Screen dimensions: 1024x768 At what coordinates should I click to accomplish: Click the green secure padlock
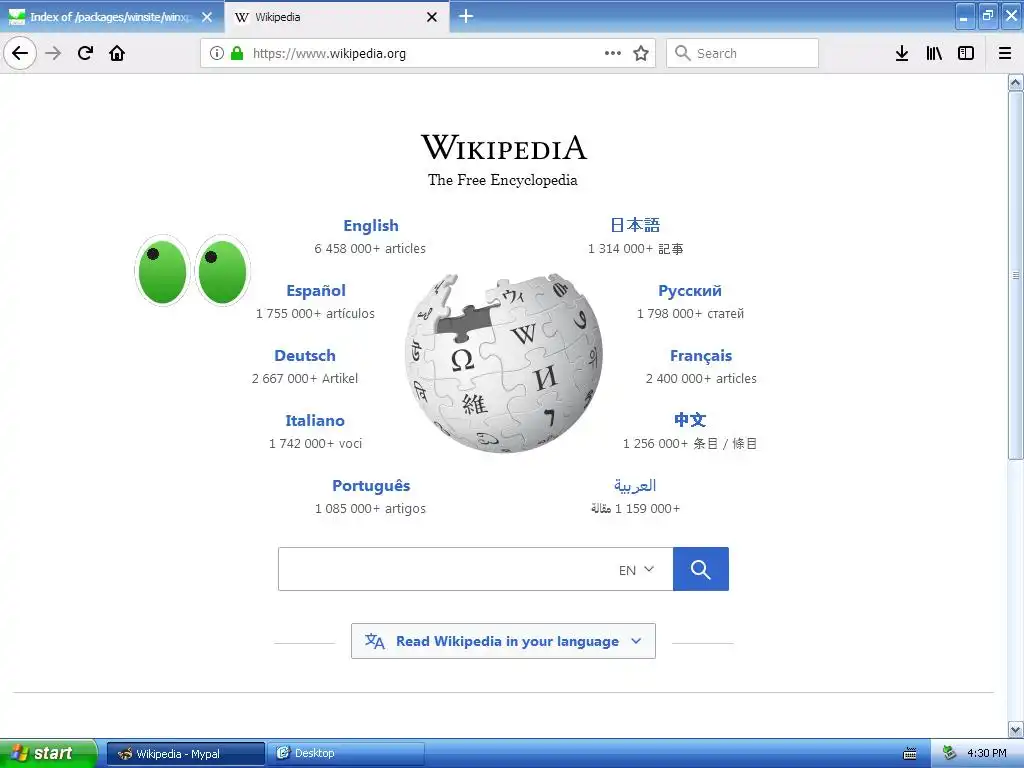237,53
